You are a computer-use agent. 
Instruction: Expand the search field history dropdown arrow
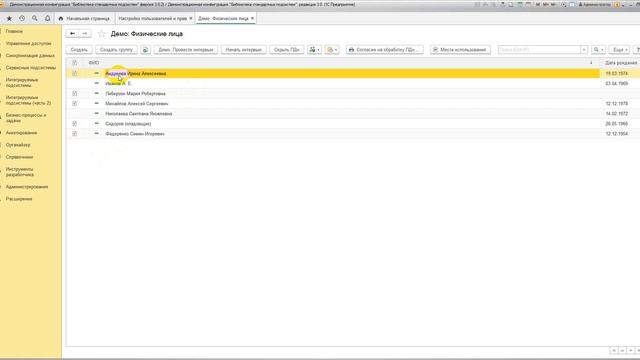point(584,50)
